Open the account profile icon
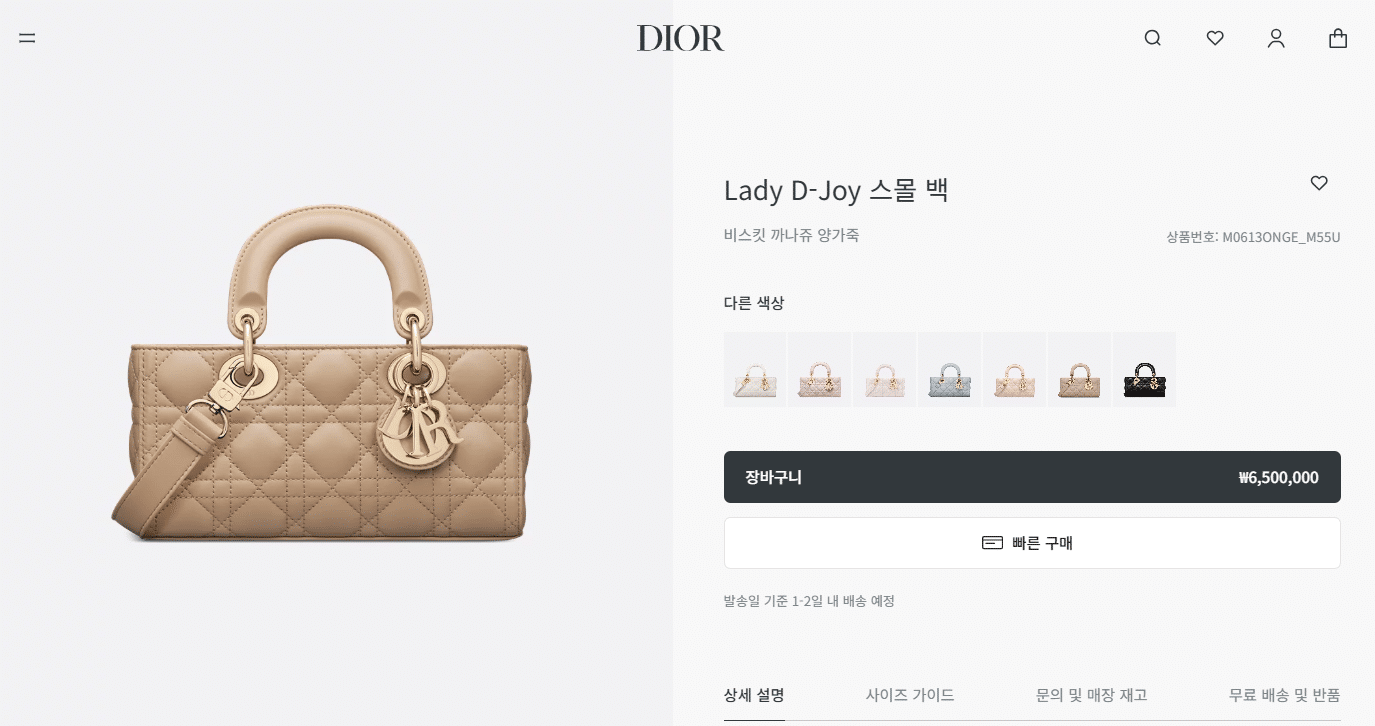This screenshot has height=726, width=1375. (1276, 38)
